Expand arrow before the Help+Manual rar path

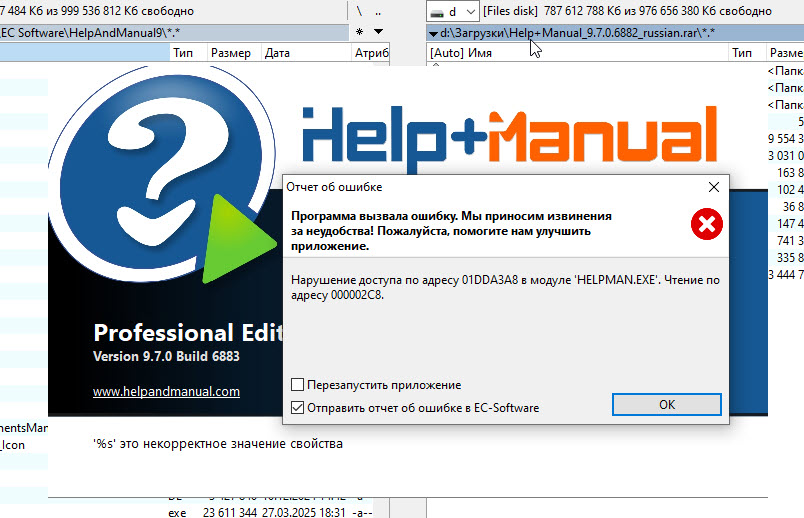pos(433,34)
